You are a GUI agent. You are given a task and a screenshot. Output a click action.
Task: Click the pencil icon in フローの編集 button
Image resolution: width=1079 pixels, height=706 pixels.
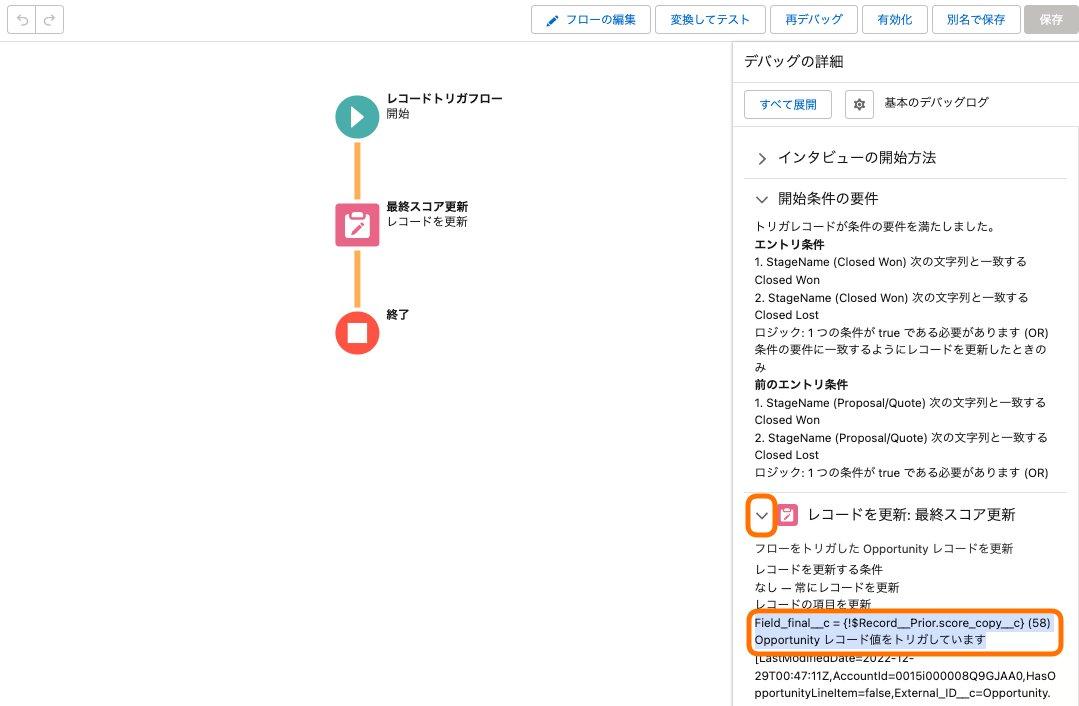coord(552,19)
